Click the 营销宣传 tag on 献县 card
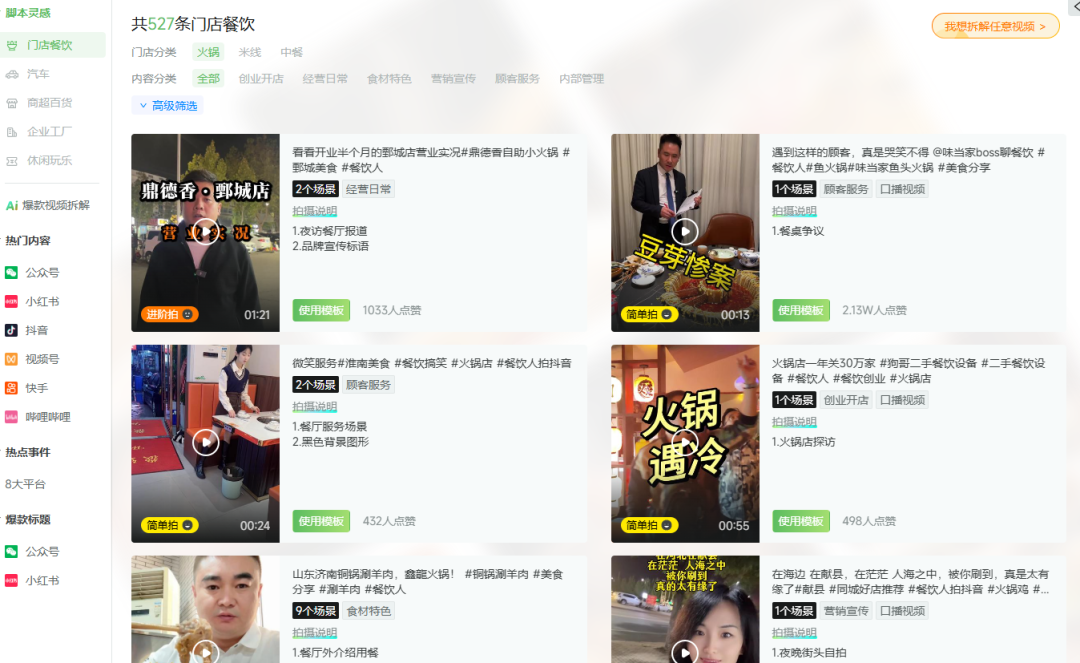Image resolution: width=1080 pixels, height=663 pixels. tap(846, 611)
